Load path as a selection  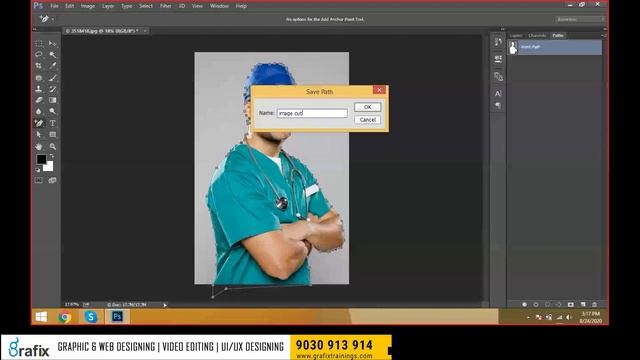(547, 304)
